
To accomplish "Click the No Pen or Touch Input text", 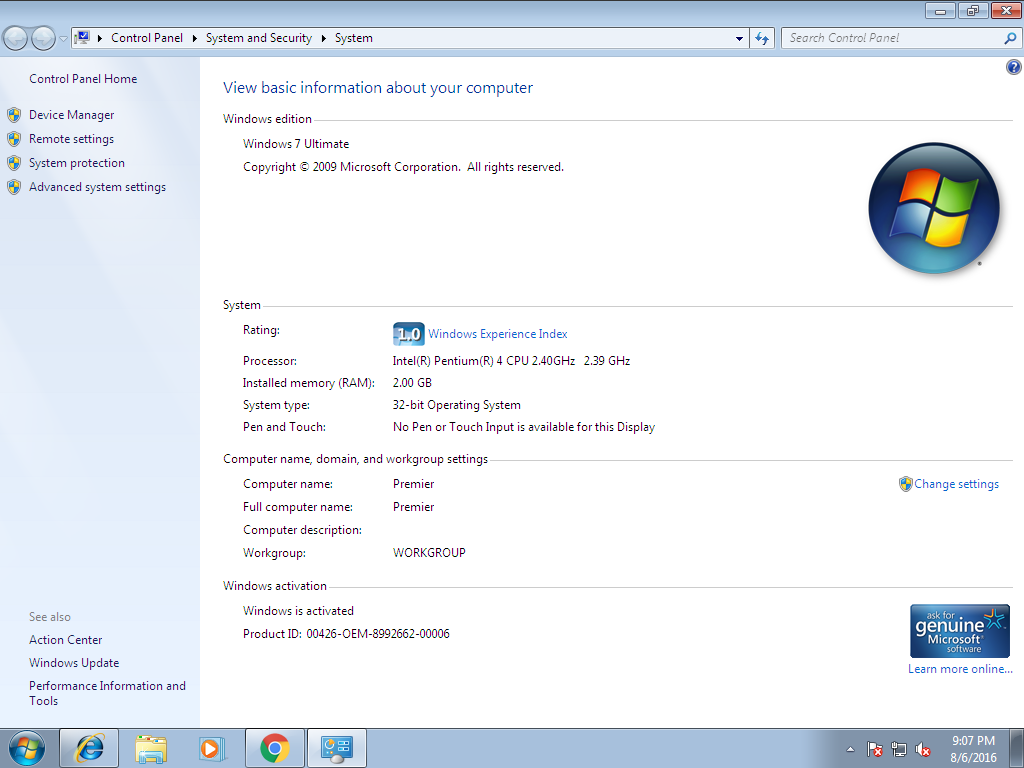I will click(524, 427).
